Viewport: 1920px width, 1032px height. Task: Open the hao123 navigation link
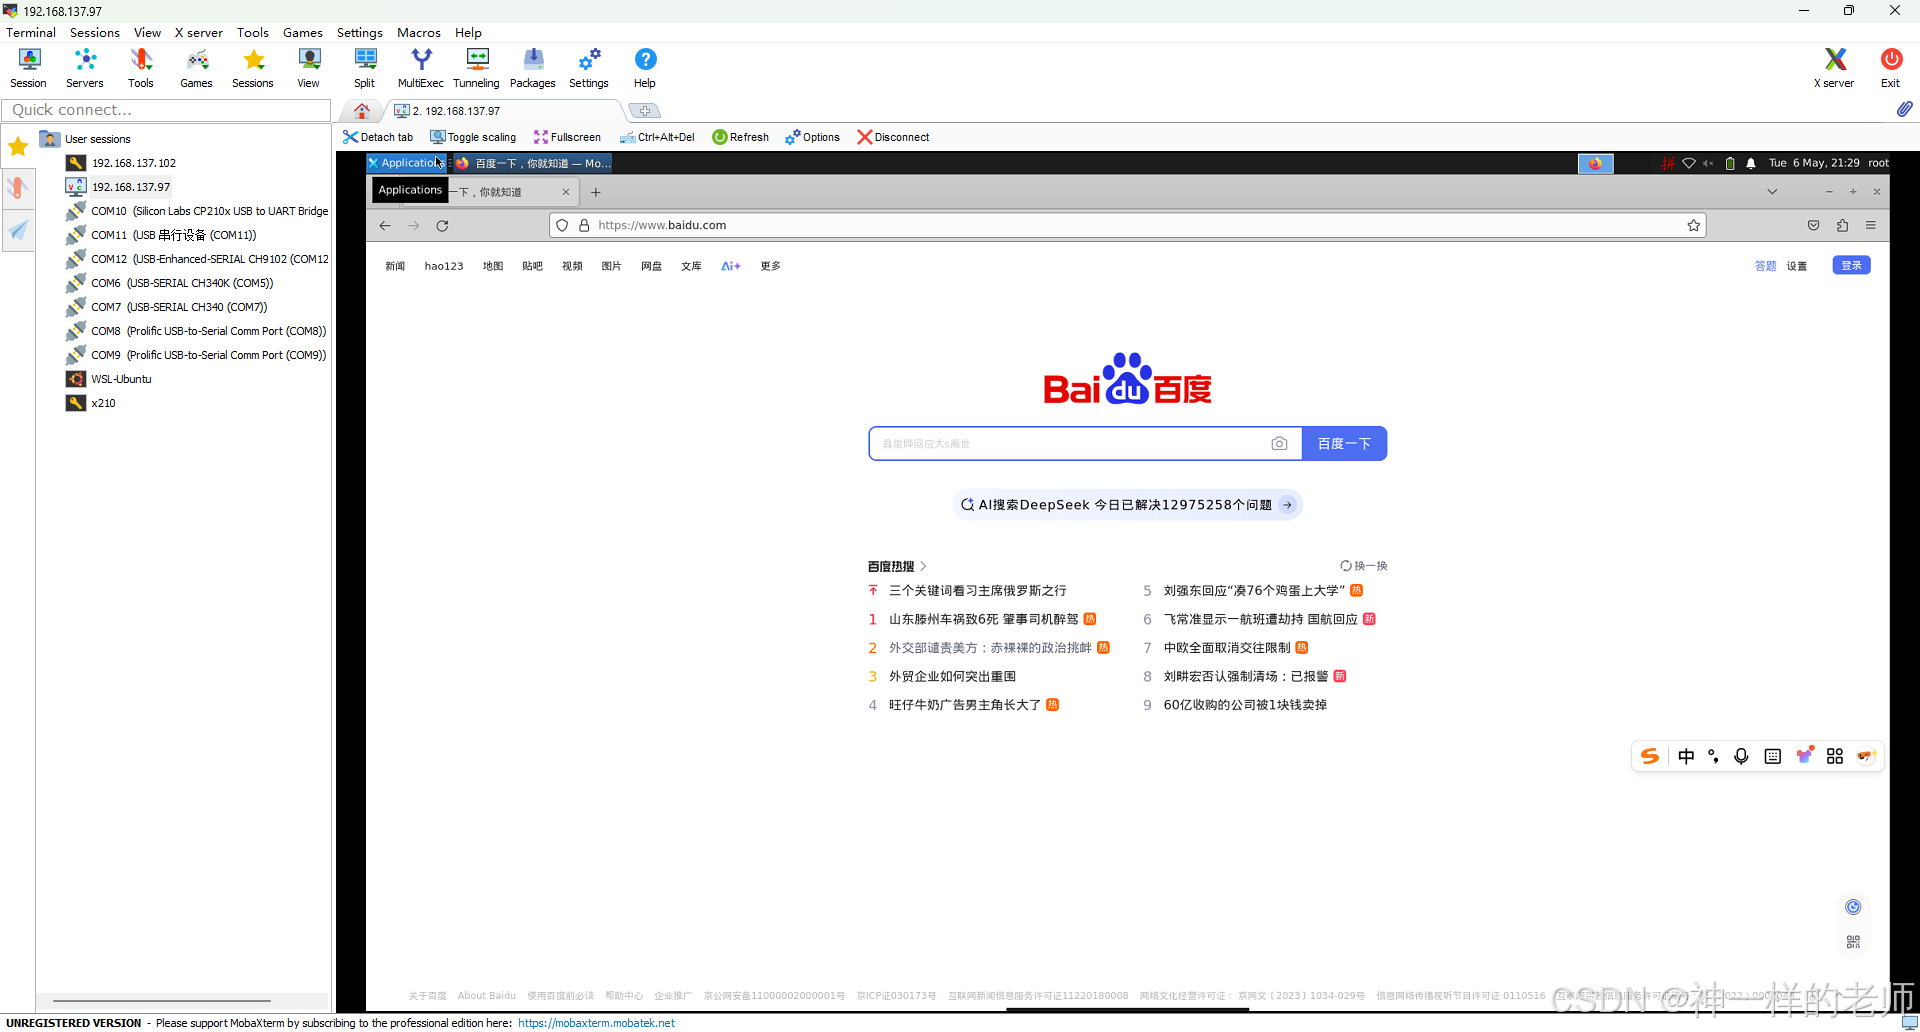pos(444,266)
